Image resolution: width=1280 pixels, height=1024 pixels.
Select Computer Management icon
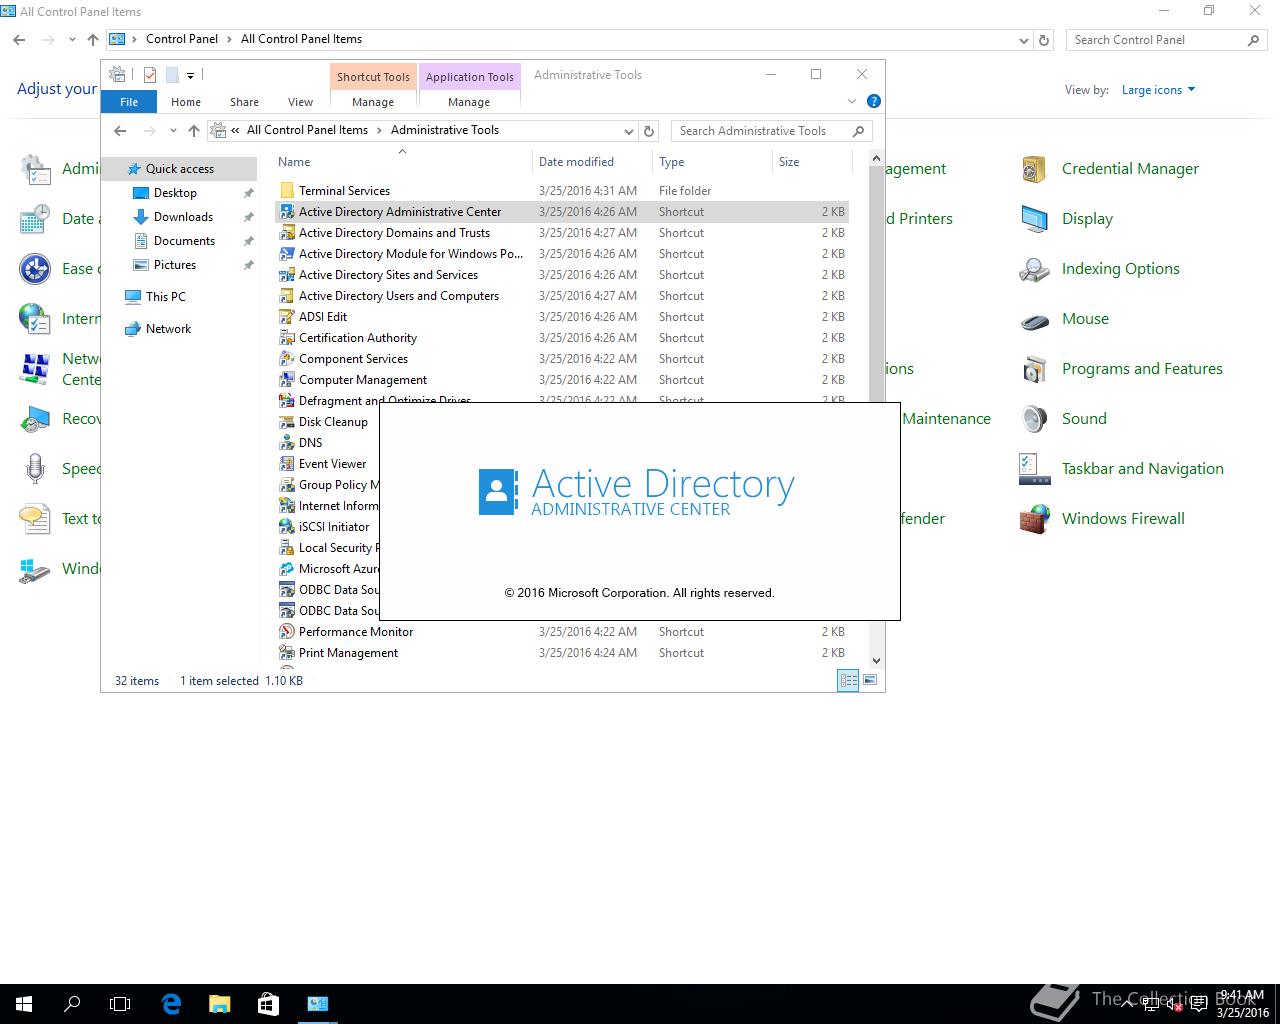287,380
